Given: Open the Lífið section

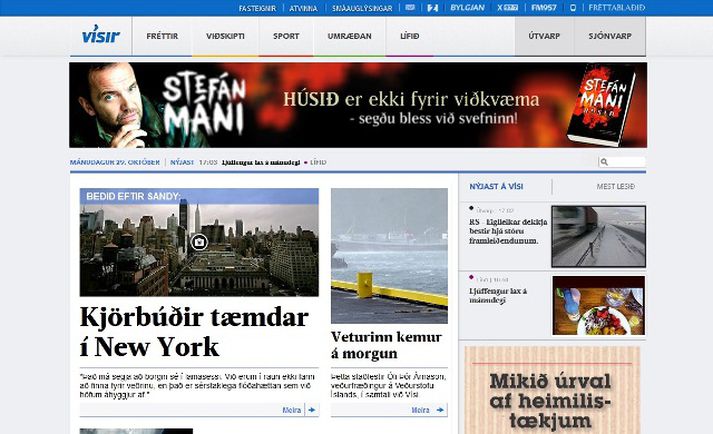Looking at the screenshot, I should tap(410, 36).
